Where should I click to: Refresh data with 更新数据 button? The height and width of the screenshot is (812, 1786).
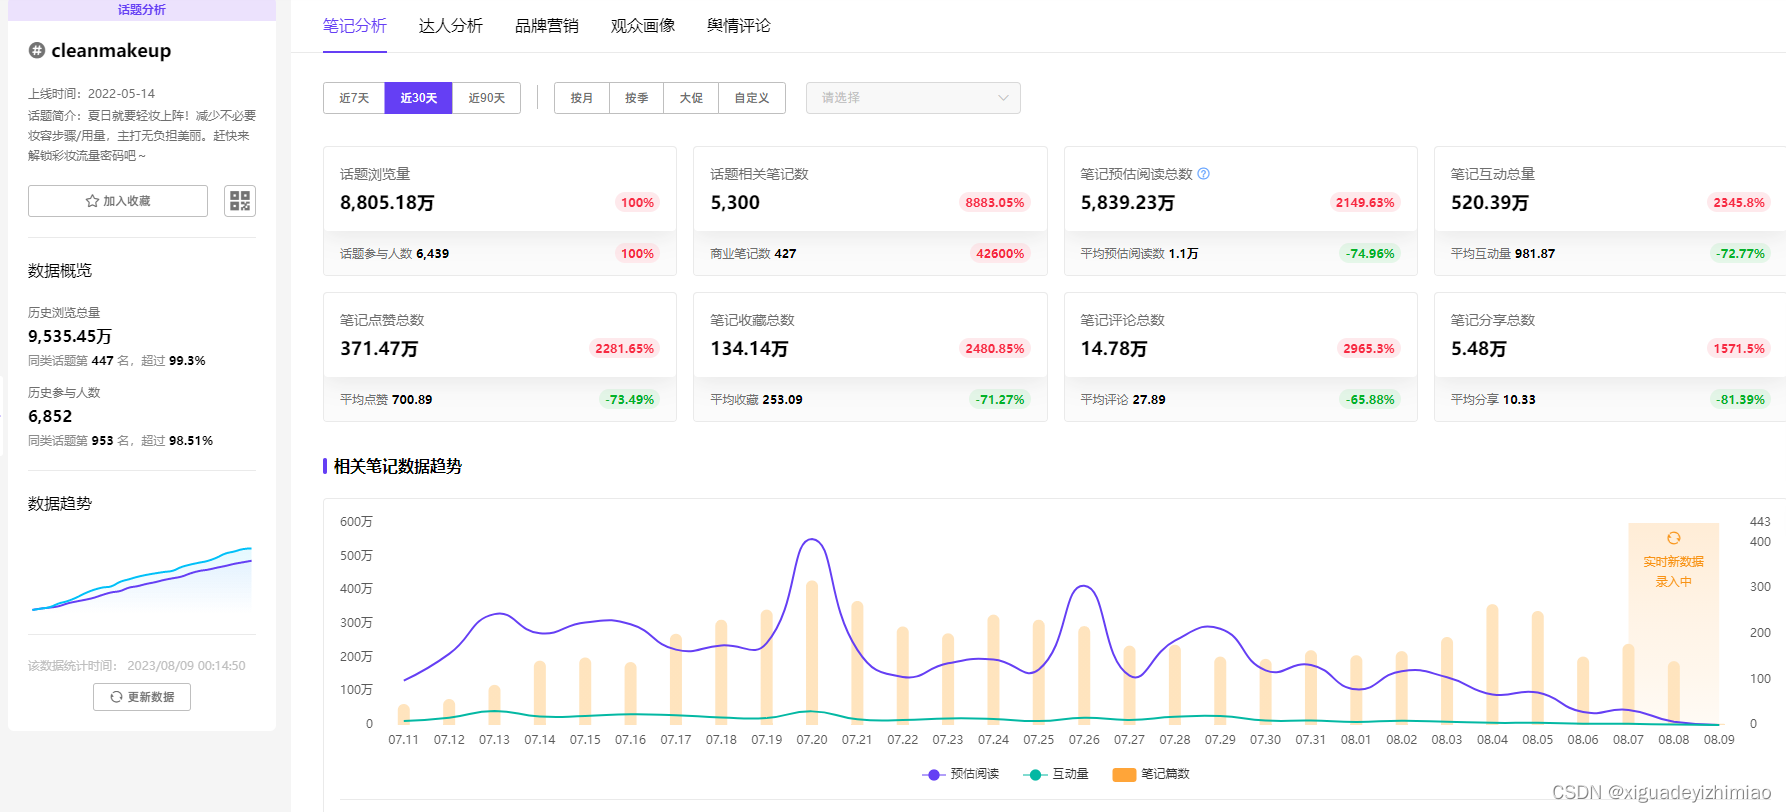pos(142,697)
